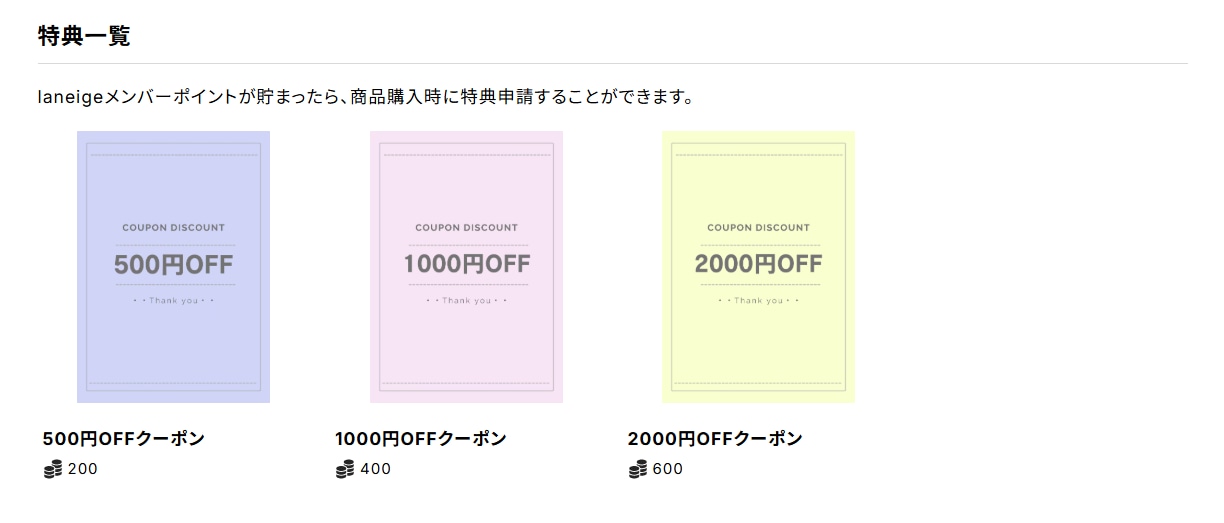Open the blue 500円OFF coupon image
The height and width of the screenshot is (523, 1224).
[x=173, y=267]
